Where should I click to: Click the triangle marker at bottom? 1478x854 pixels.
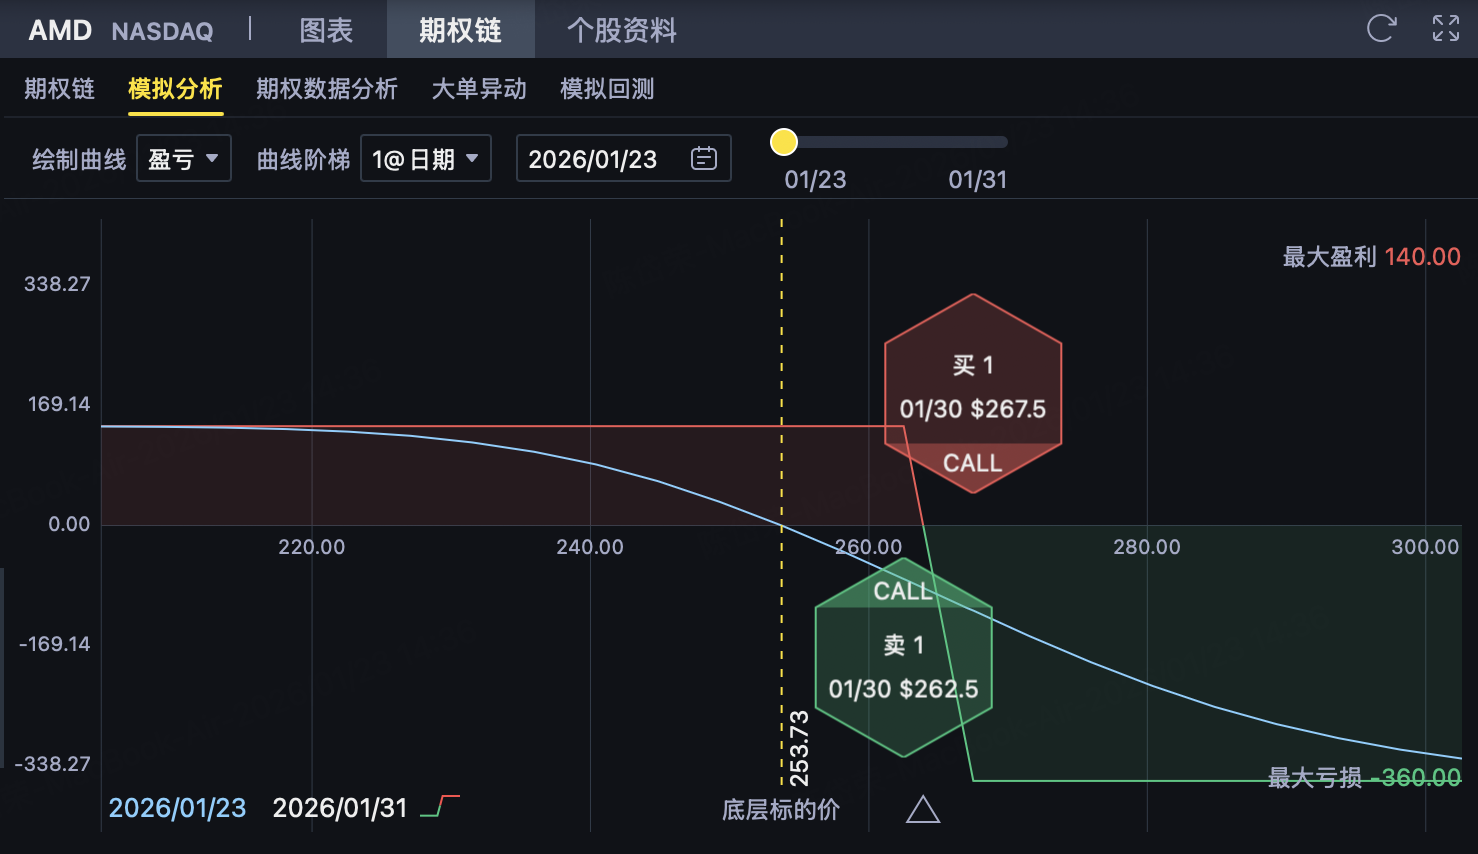click(922, 809)
